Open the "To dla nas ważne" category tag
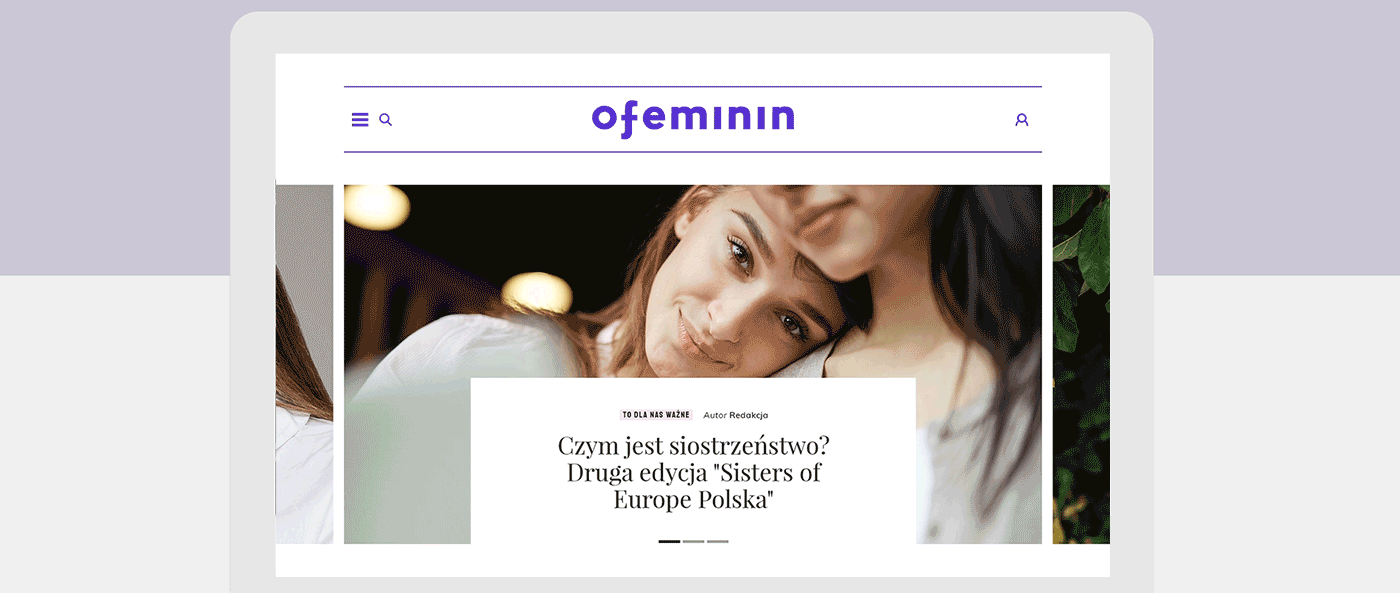The height and width of the screenshot is (593, 1400). click(x=656, y=415)
